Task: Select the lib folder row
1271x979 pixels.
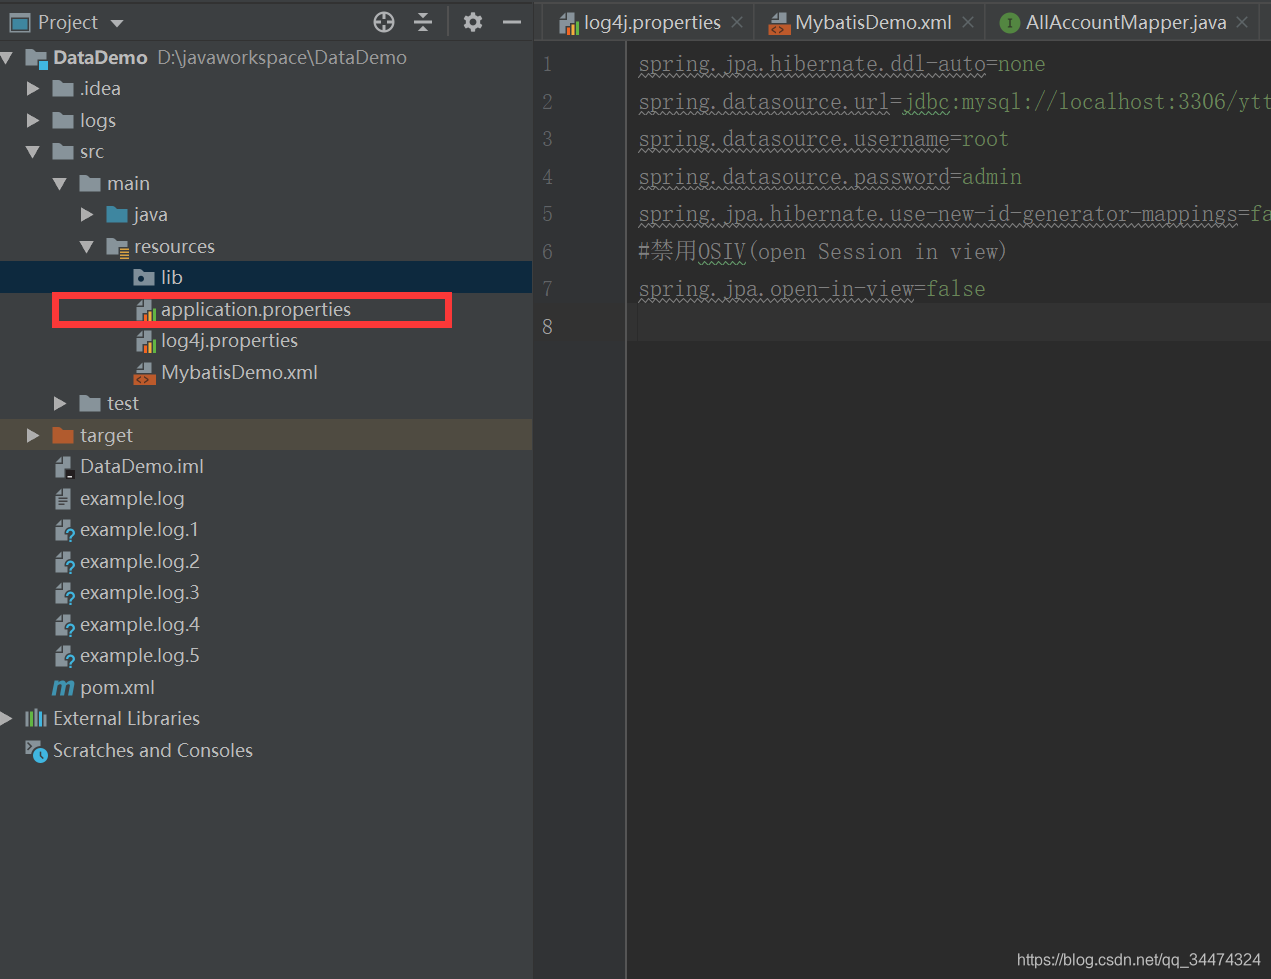Action: pos(266,278)
